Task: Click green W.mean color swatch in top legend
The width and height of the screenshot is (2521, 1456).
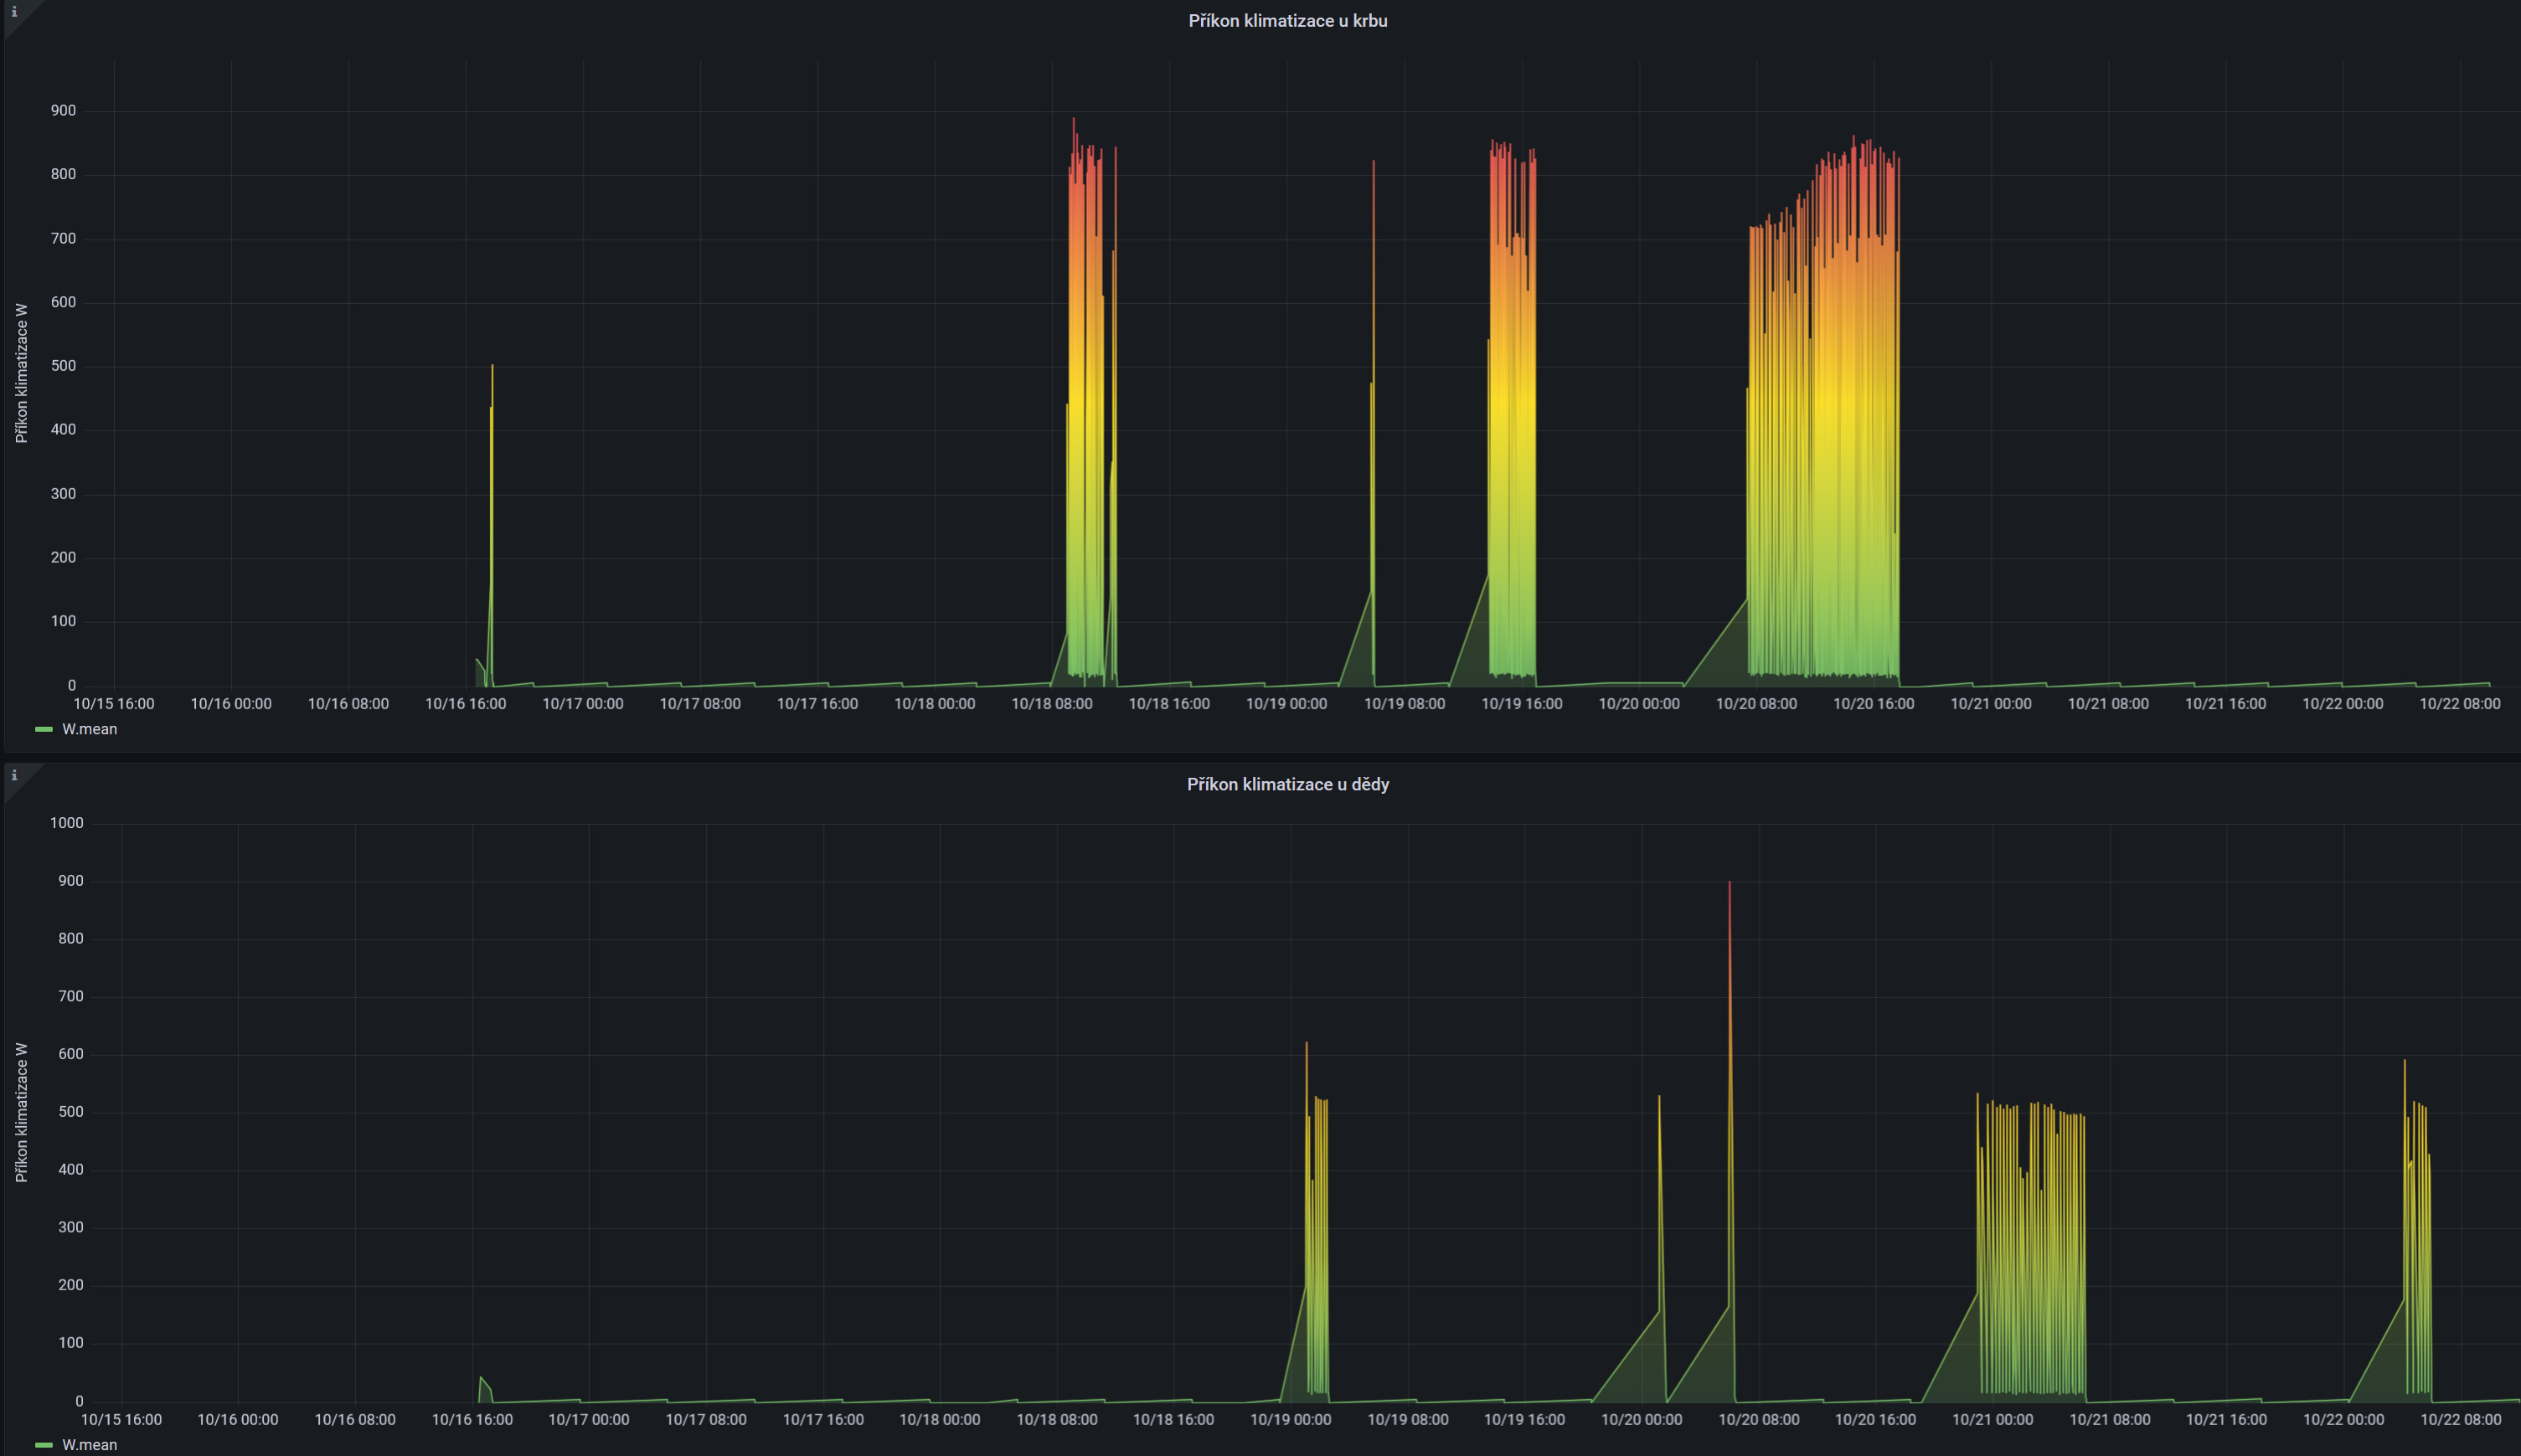Action: pyautogui.click(x=43, y=729)
